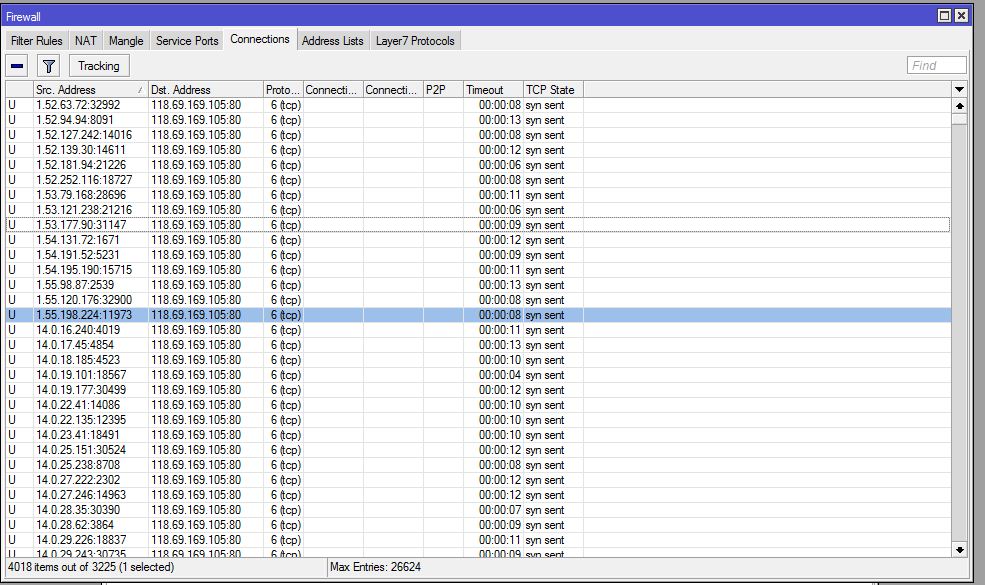Select row with source 1.52.252.116:18727
Screen dimensions: 985x585
[x=478, y=180]
